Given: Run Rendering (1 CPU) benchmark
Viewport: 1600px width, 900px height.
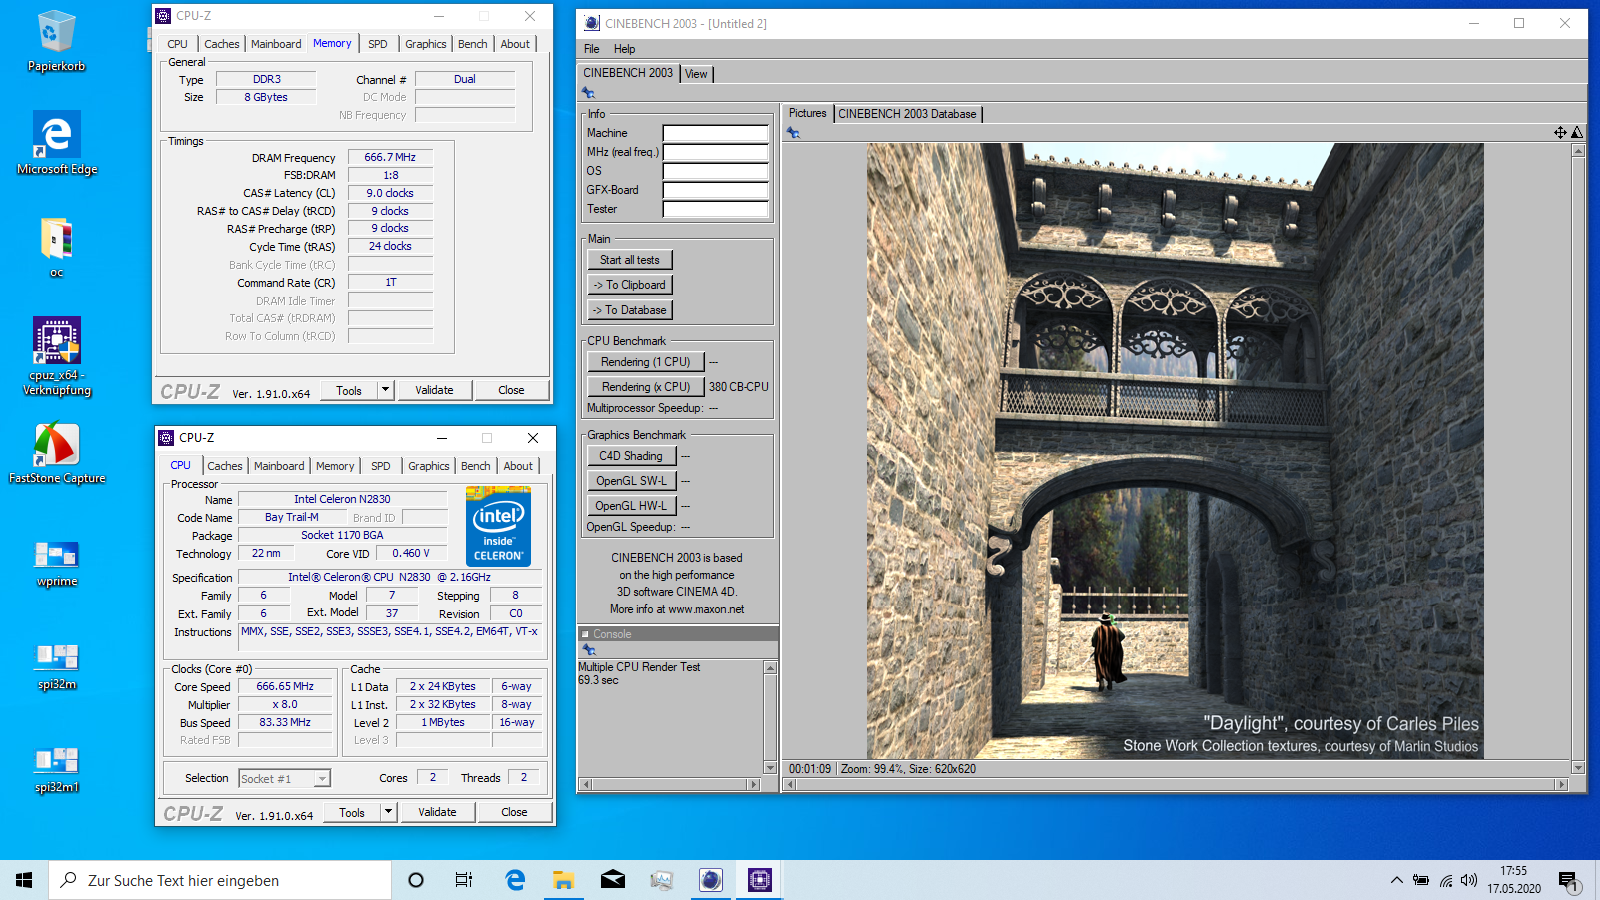Looking at the screenshot, I should [646, 362].
